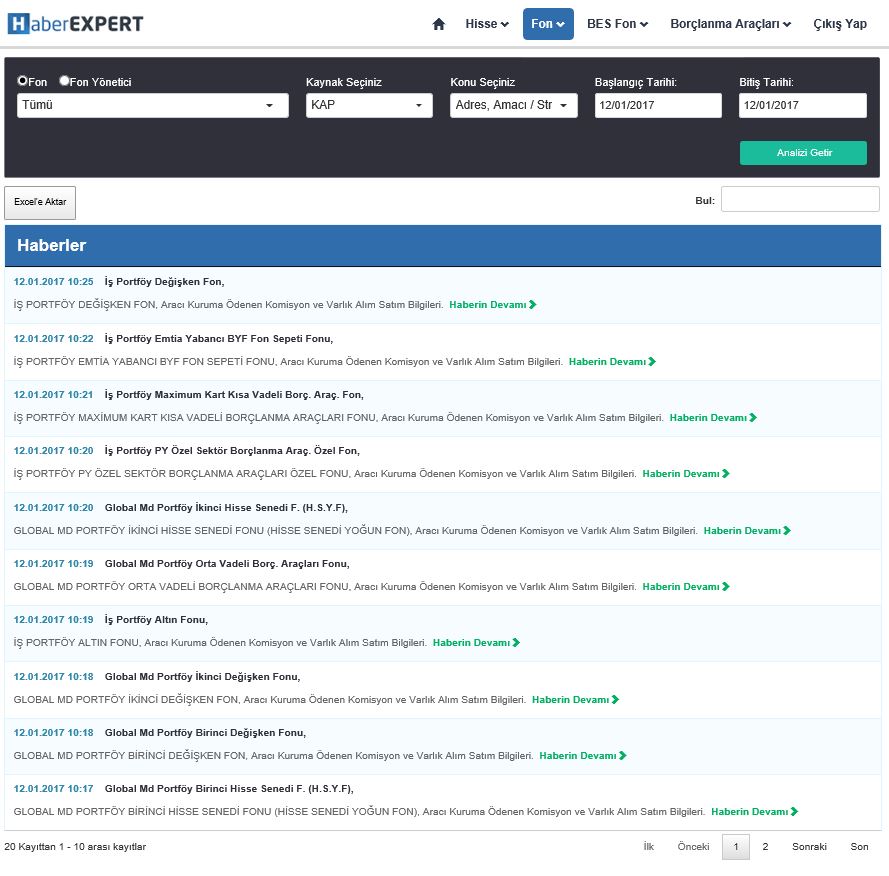Click the HaberEXPERT logo

pyautogui.click(x=75, y=24)
